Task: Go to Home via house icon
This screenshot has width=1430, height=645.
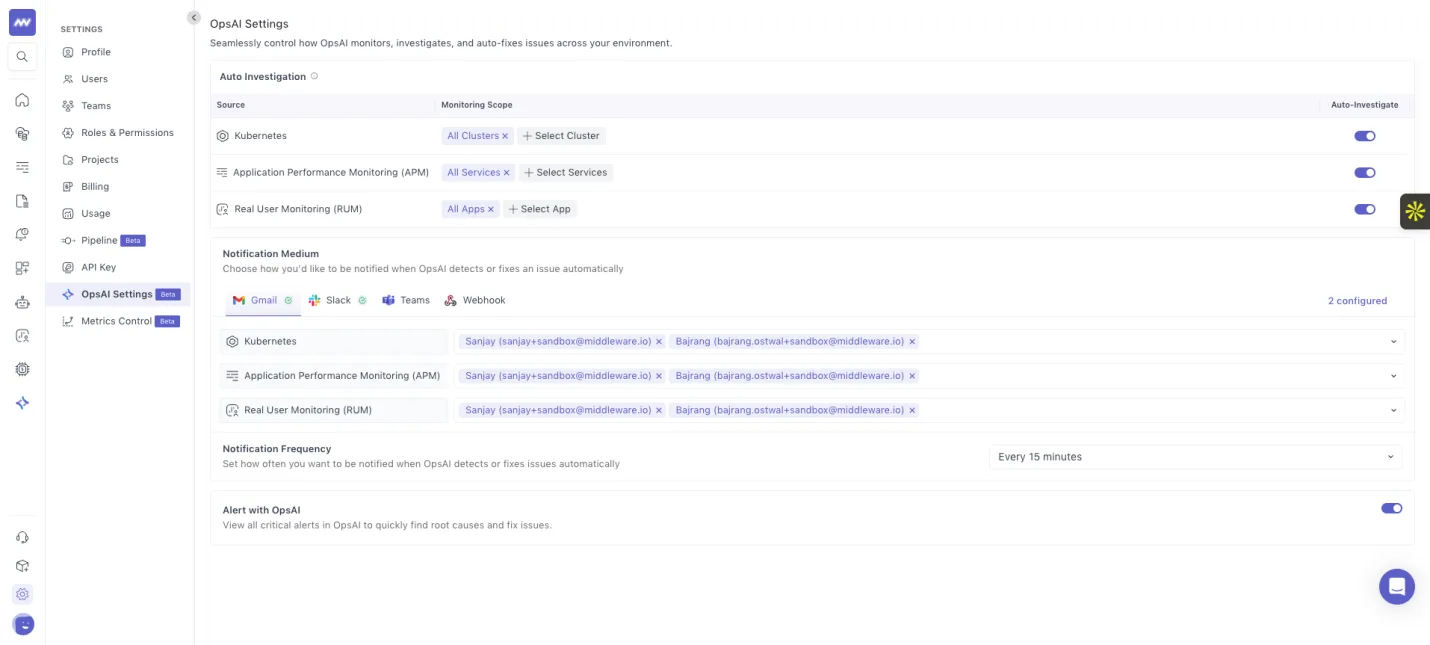Action: [22, 100]
